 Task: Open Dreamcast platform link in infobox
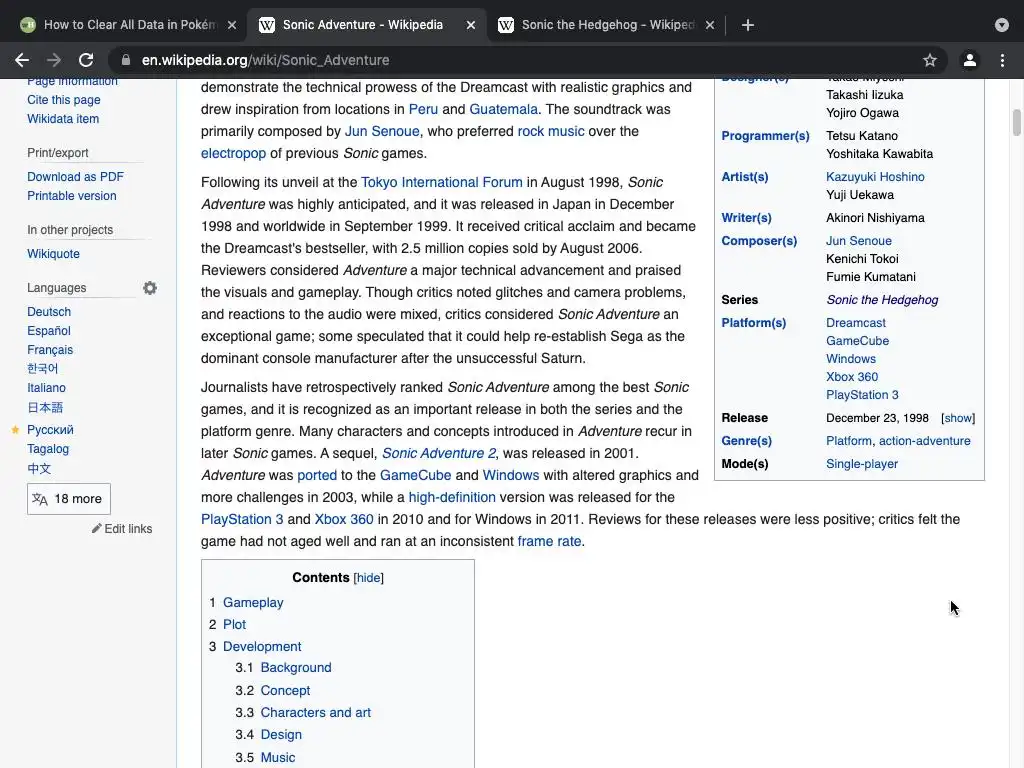[856, 323]
